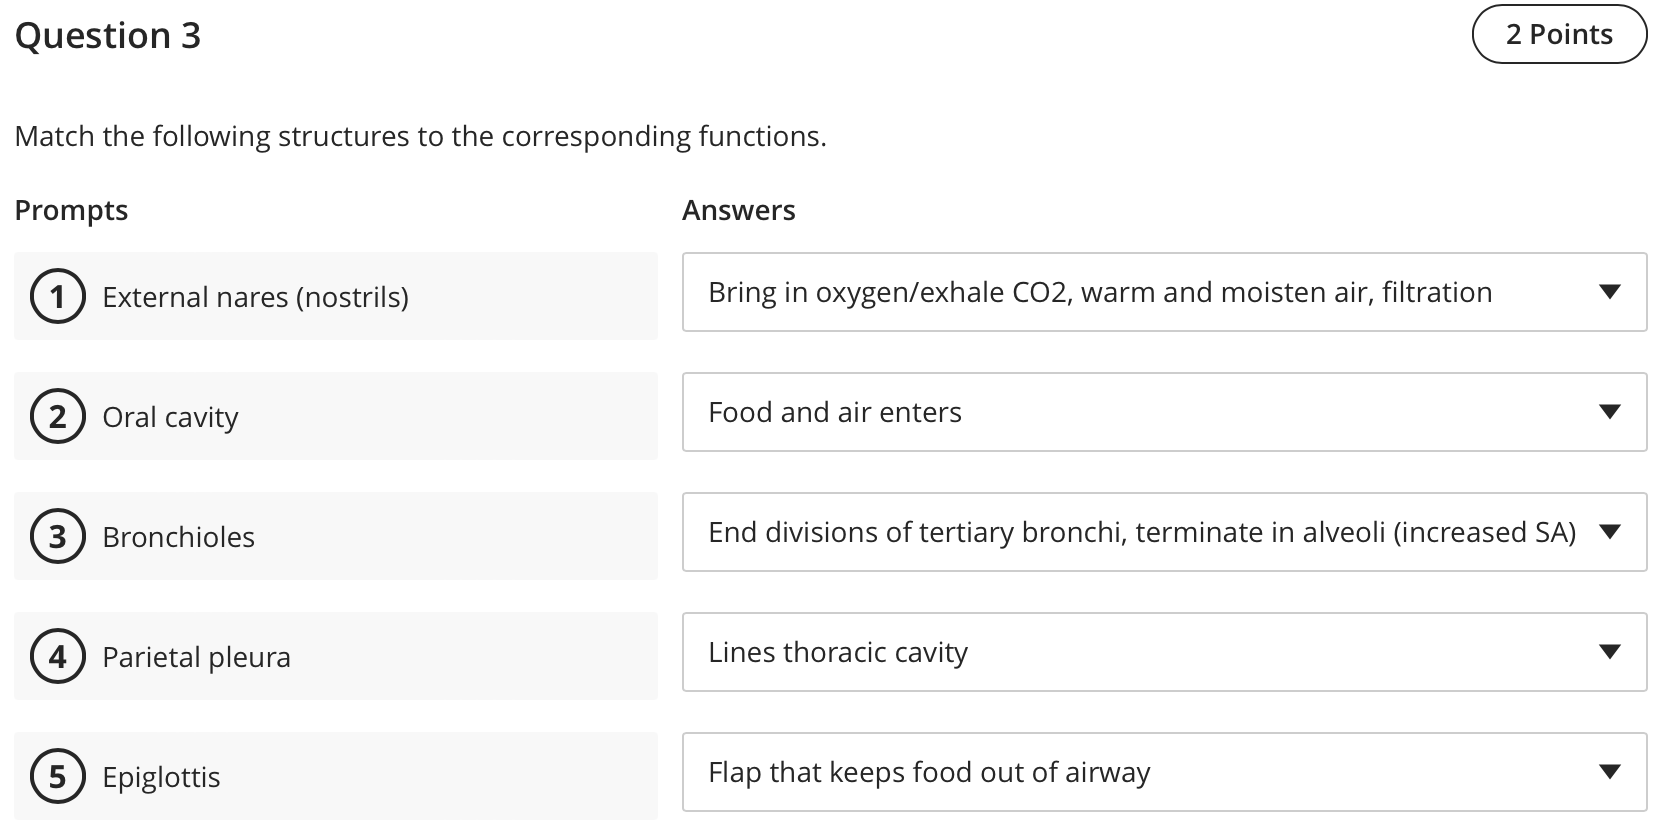Click the 2 Points badge
The height and width of the screenshot is (826, 1666).
(1559, 34)
